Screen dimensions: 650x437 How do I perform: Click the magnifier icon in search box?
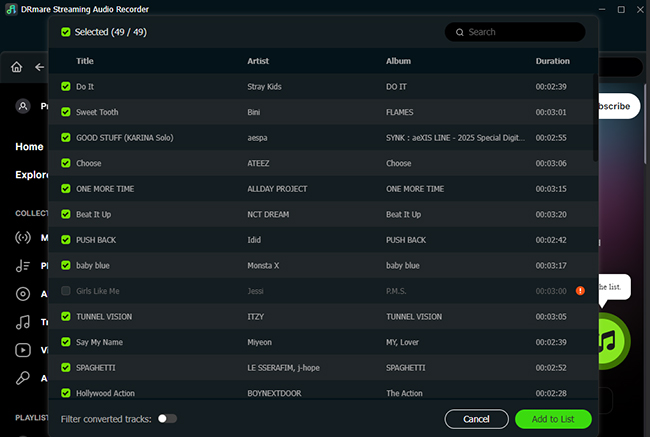459,32
